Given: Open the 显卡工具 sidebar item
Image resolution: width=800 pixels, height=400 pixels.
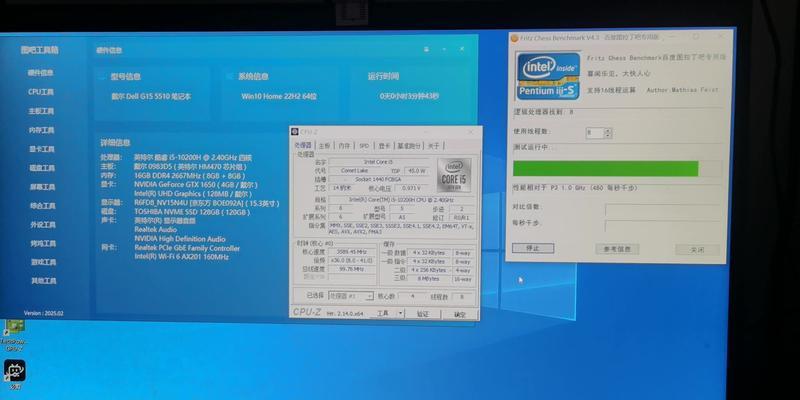Looking at the screenshot, I should coord(42,149).
